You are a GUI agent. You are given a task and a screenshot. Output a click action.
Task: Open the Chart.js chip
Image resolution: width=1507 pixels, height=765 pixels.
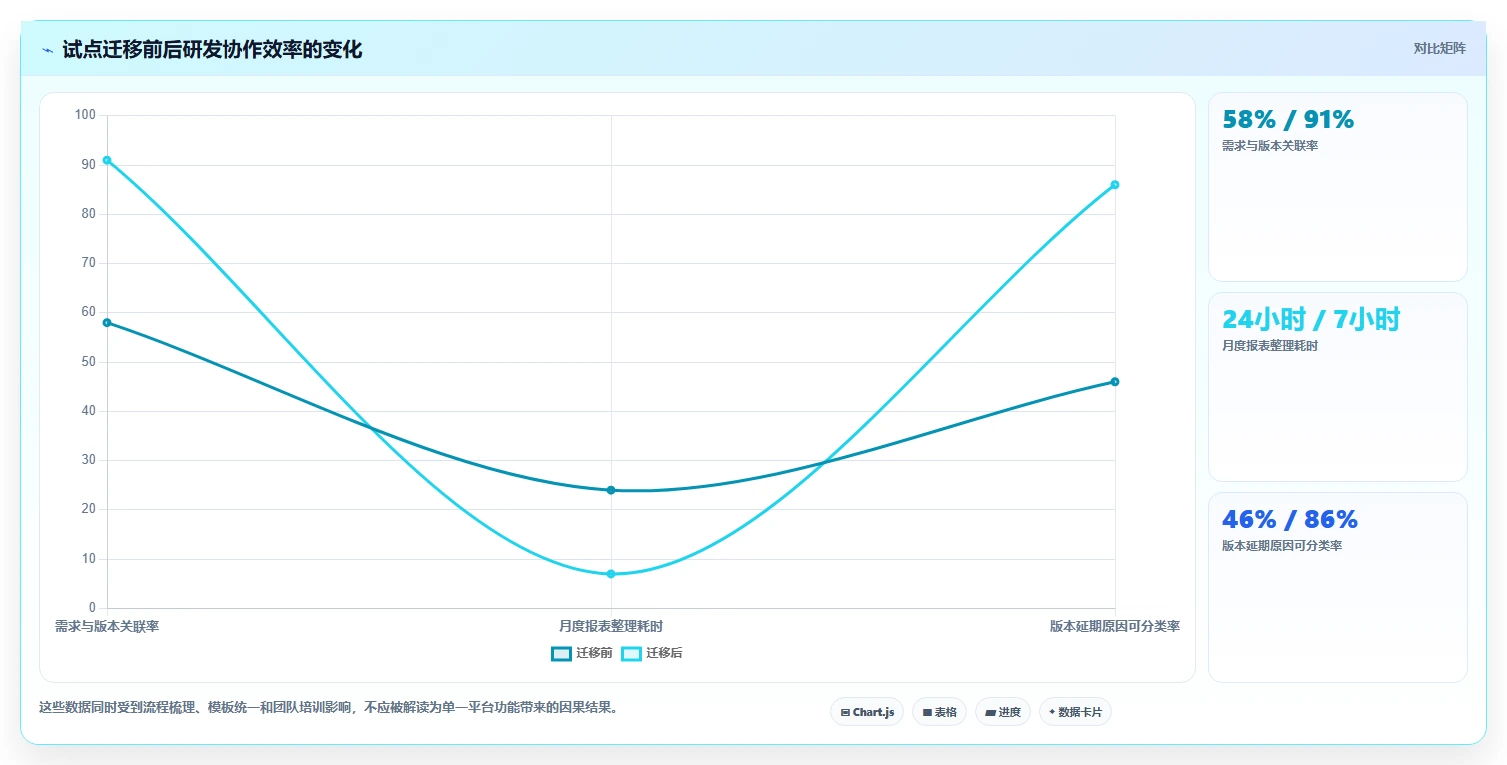[x=867, y=712]
